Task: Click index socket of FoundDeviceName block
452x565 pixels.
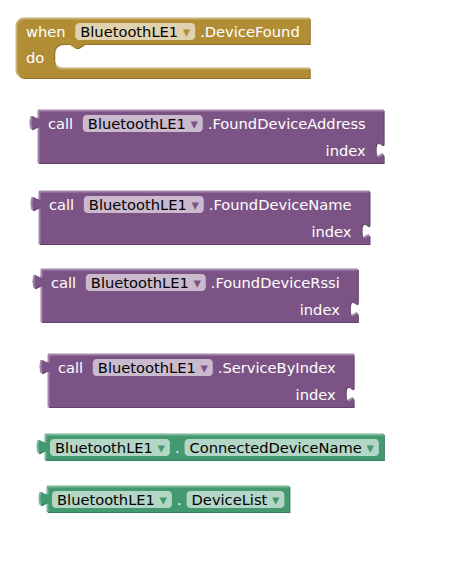Action: pyautogui.click(x=367, y=232)
